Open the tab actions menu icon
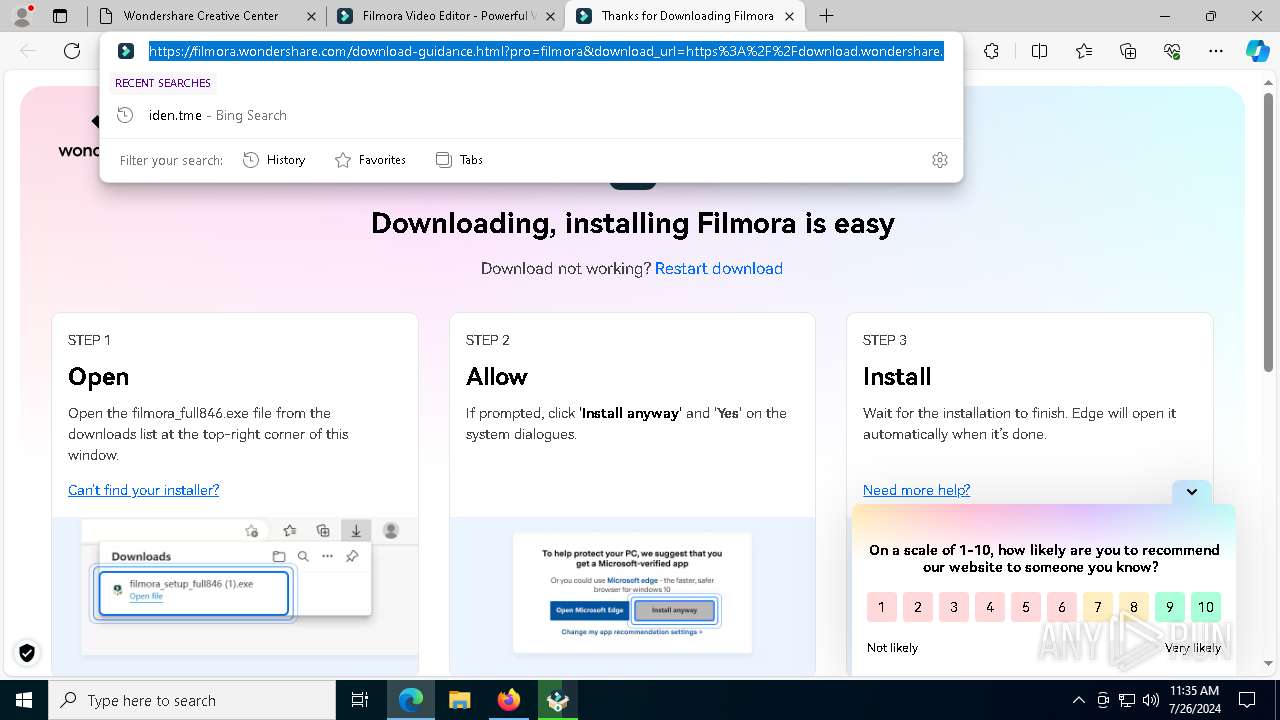The height and width of the screenshot is (720, 1280). tap(60, 16)
